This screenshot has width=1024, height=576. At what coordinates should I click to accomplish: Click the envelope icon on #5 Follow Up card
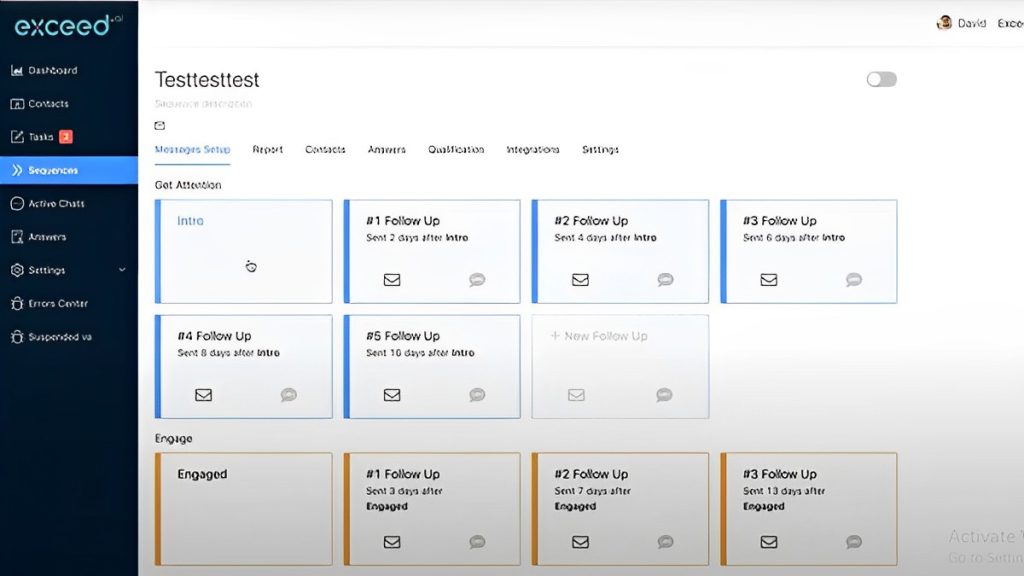pos(391,395)
